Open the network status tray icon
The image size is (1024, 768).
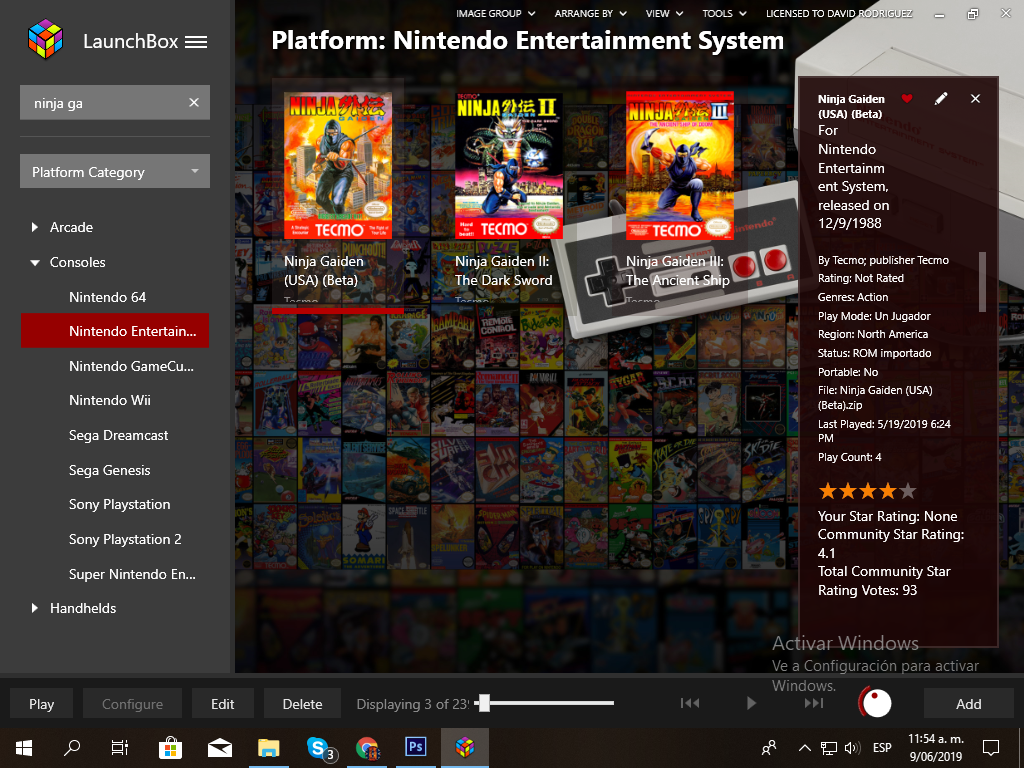829,748
